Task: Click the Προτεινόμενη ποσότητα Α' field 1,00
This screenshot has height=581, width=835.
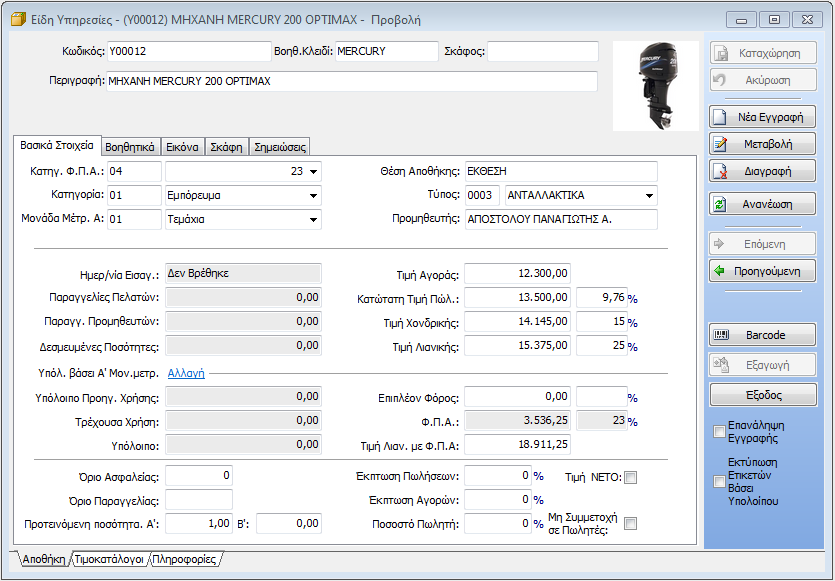Action: 199,523
